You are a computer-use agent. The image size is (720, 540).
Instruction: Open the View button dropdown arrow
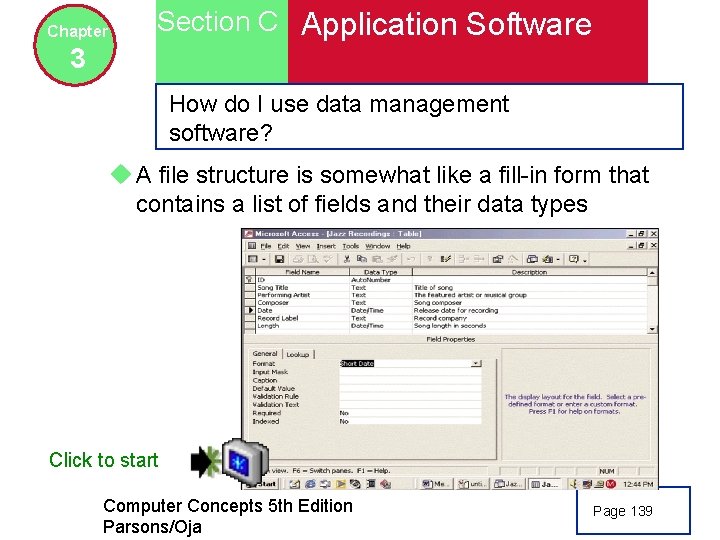264,259
